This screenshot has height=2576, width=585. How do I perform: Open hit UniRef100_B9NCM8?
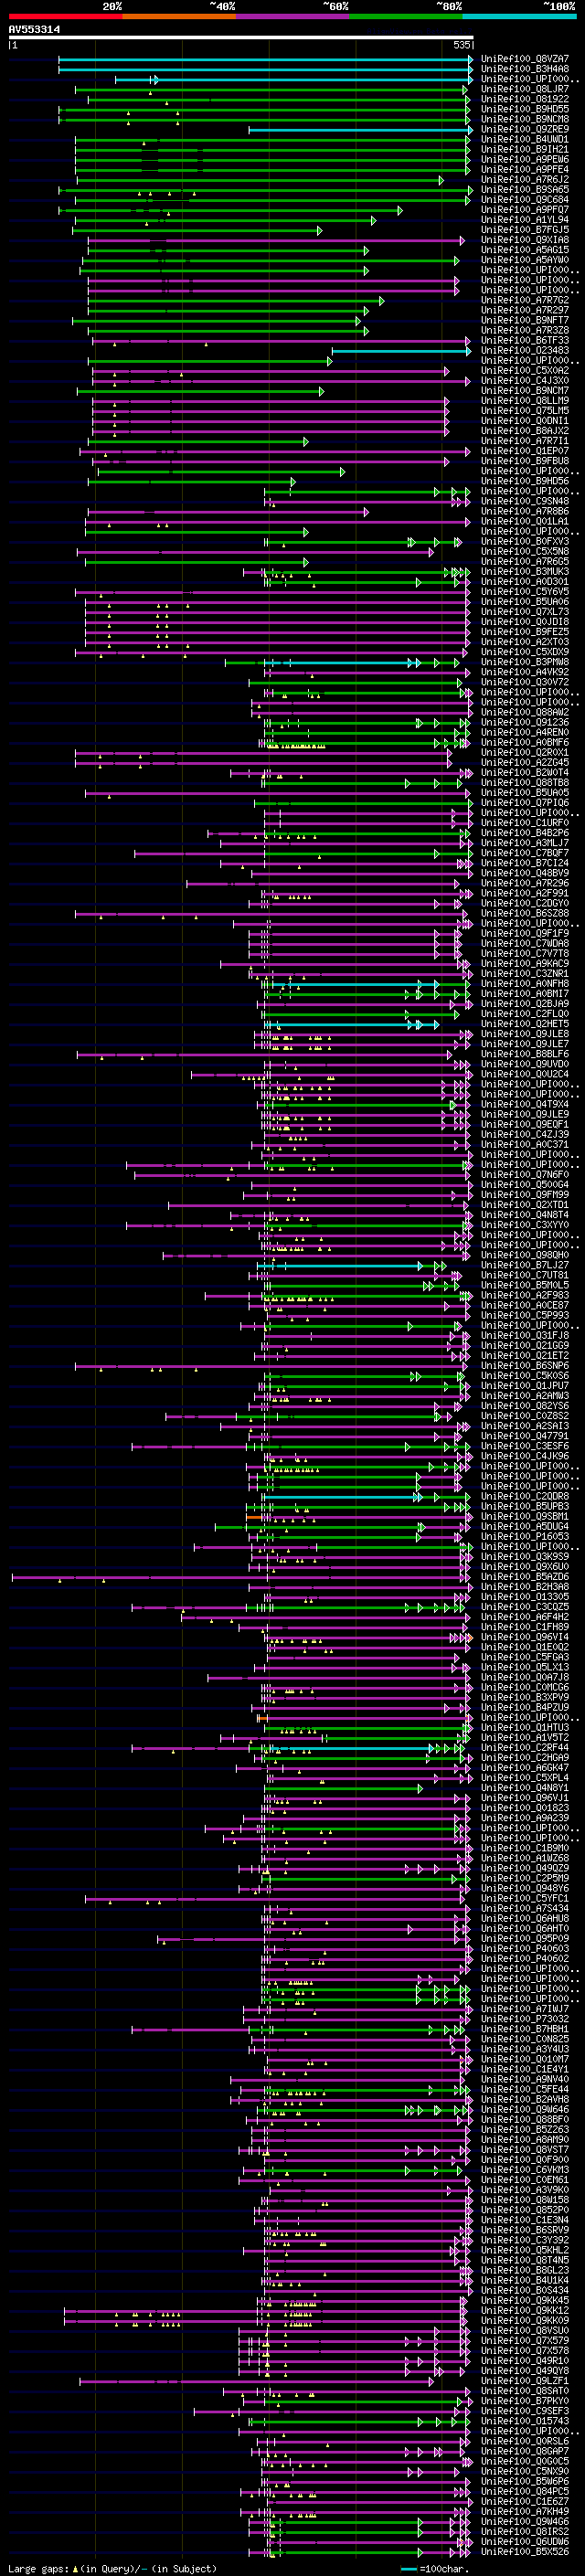(524, 119)
